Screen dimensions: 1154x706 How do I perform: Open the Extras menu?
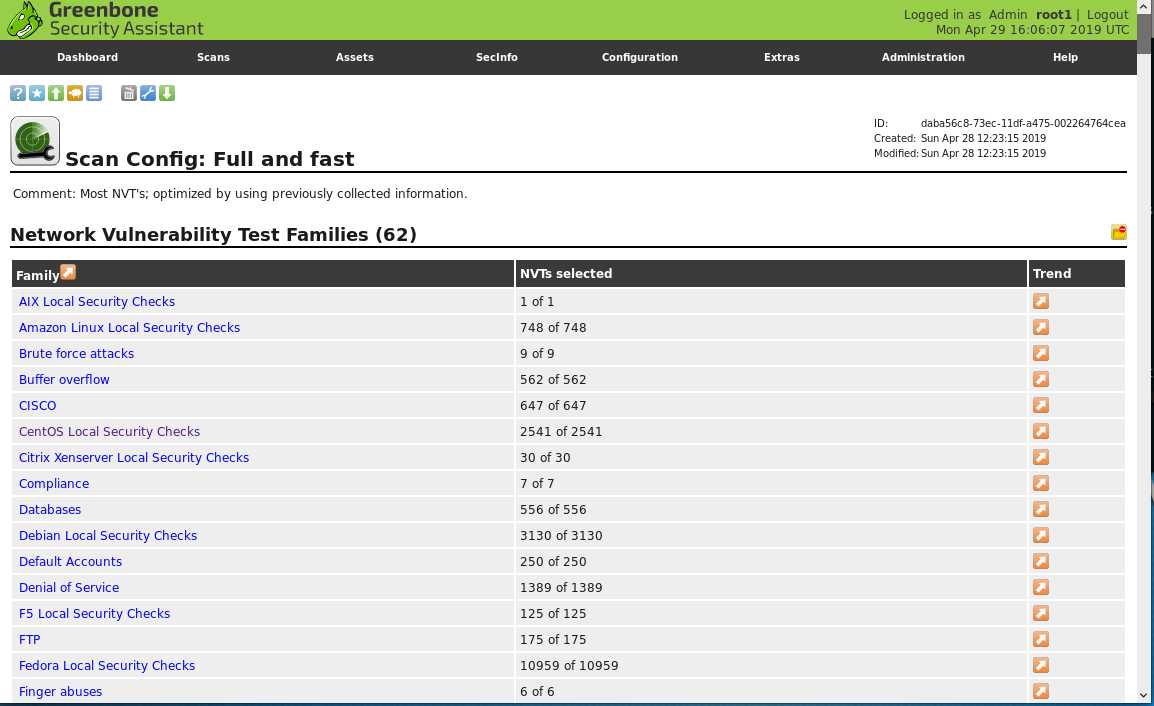(782, 57)
